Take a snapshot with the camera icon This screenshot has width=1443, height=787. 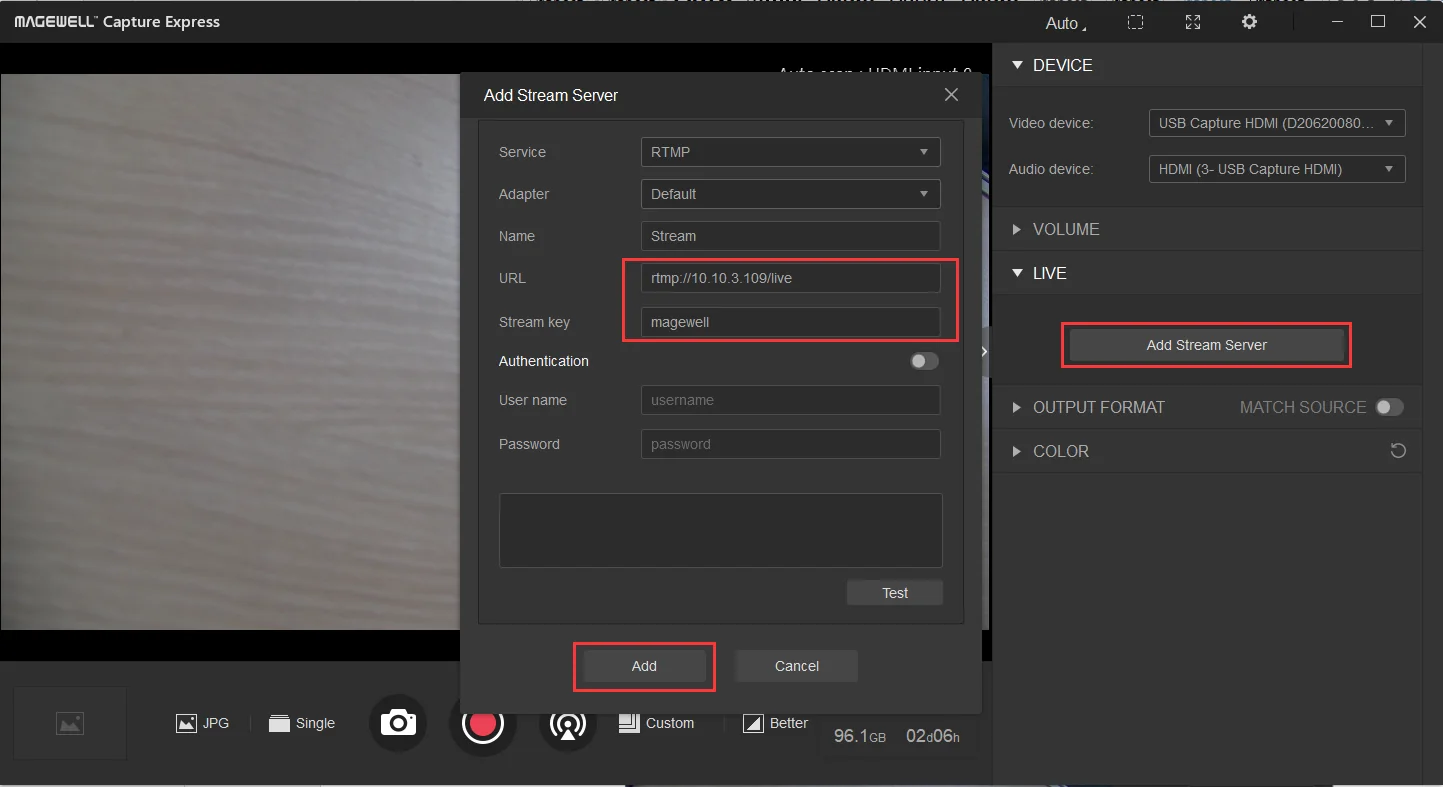[x=398, y=723]
